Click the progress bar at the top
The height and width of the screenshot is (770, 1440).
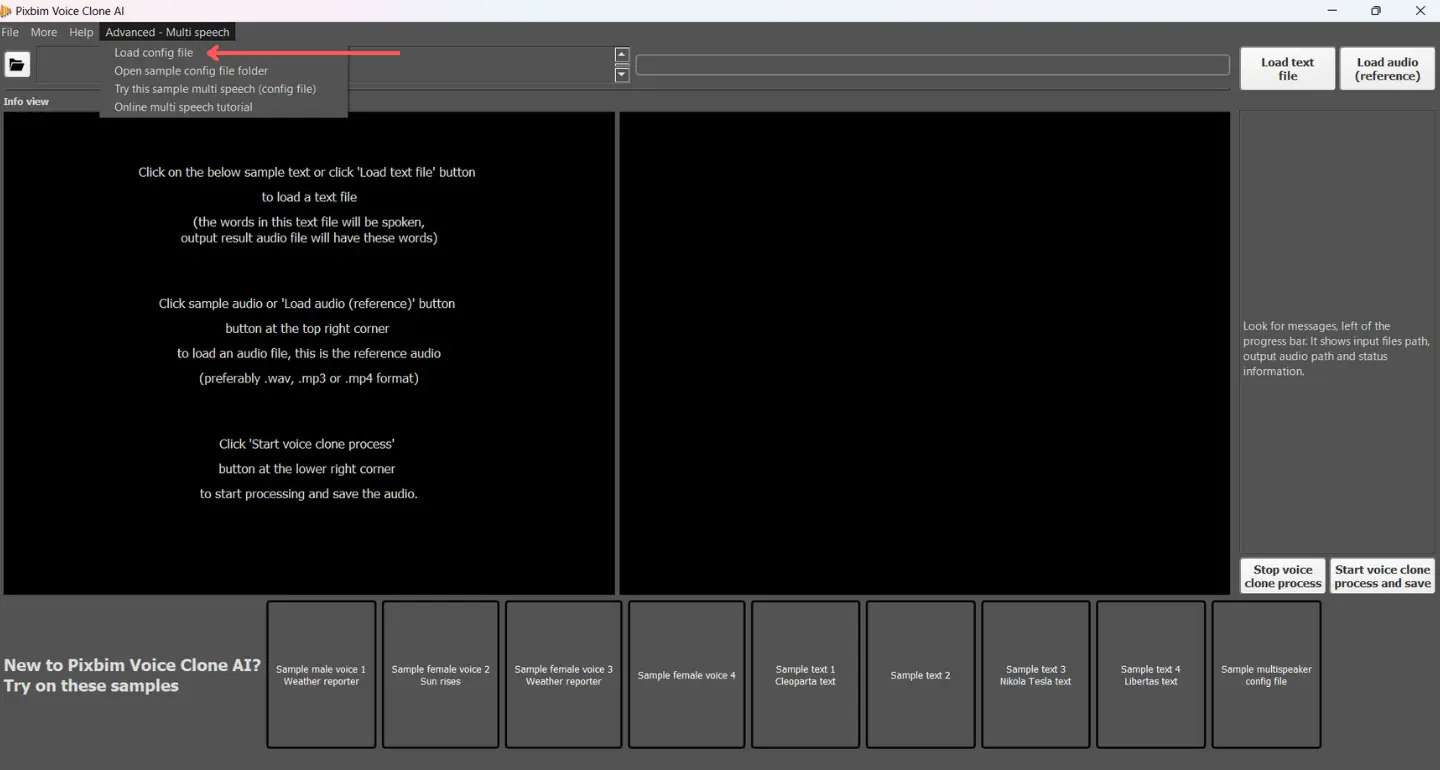point(932,65)
